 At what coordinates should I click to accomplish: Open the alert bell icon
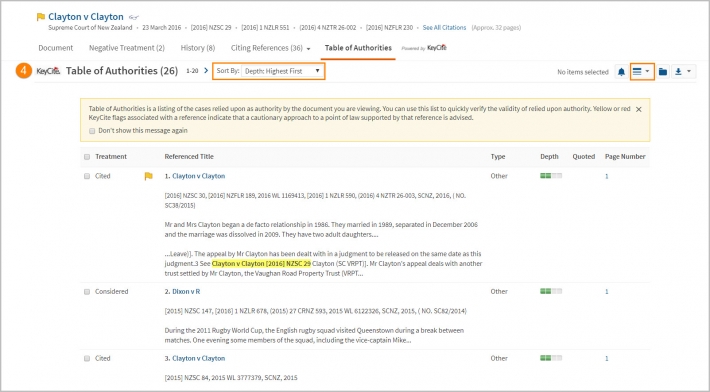[x=621, y=72]
